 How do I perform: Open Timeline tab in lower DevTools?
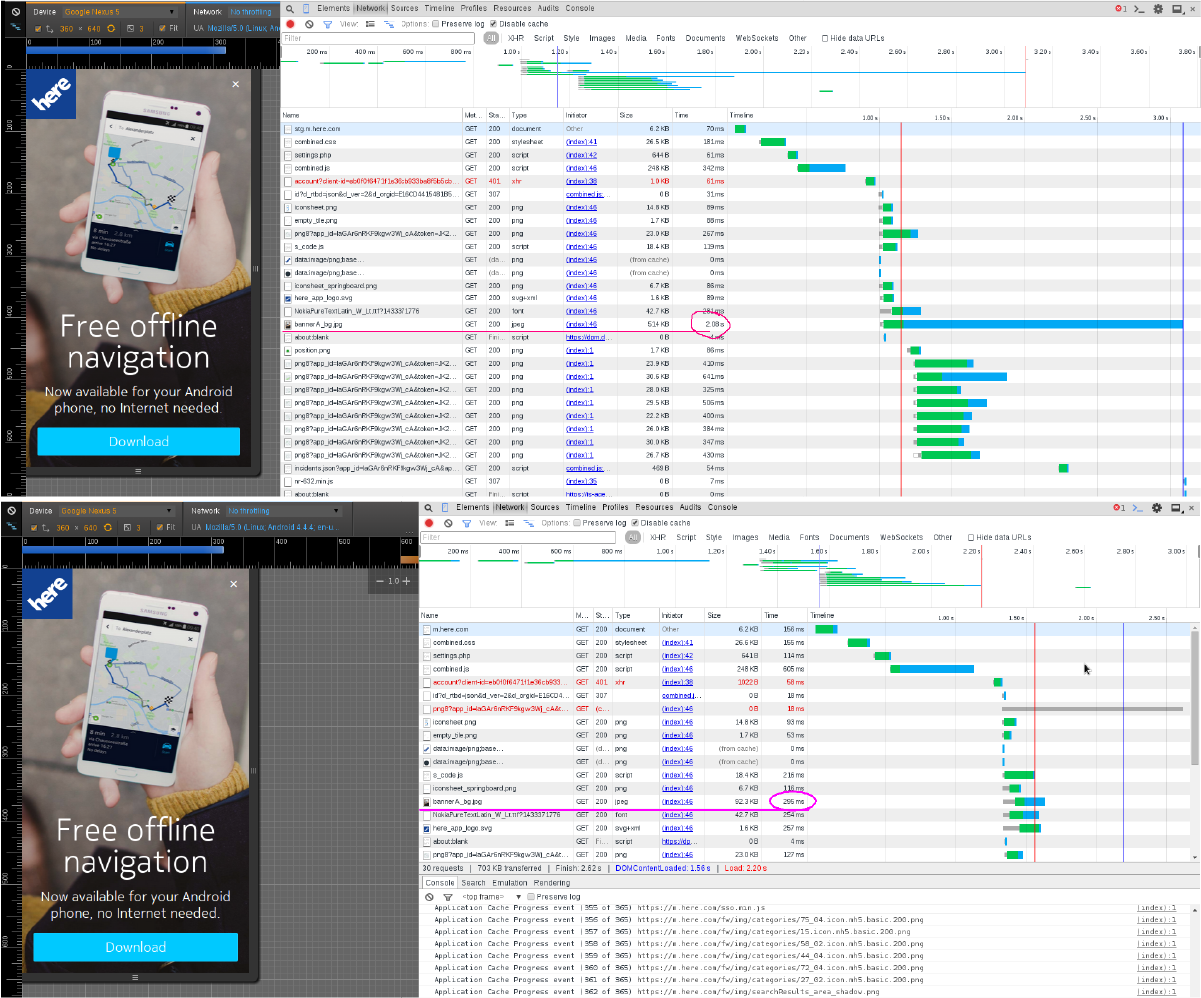[580, 508]
